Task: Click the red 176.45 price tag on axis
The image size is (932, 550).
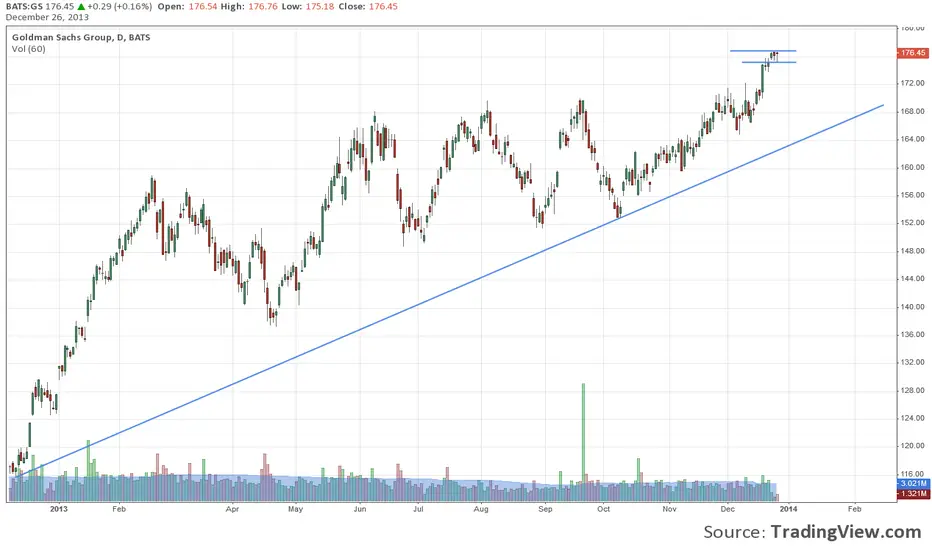Action: (912, 53)
